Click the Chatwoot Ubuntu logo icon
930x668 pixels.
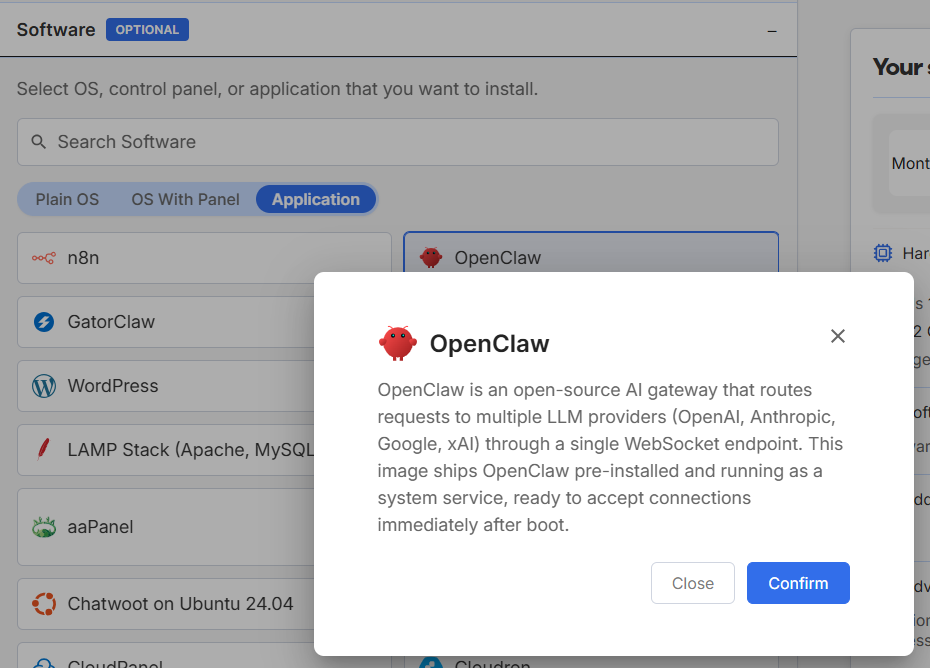tap(44, 604)
